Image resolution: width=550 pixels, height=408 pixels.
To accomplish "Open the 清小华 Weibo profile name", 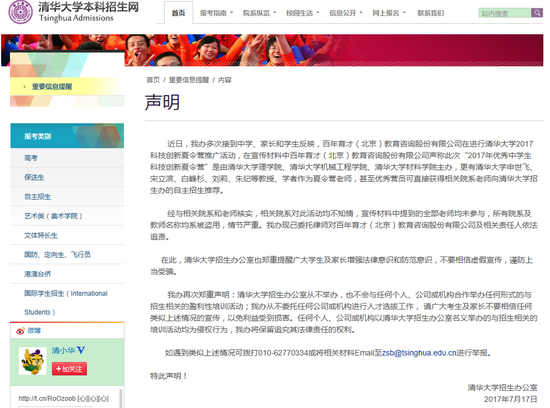I will [x=63, y=350].
